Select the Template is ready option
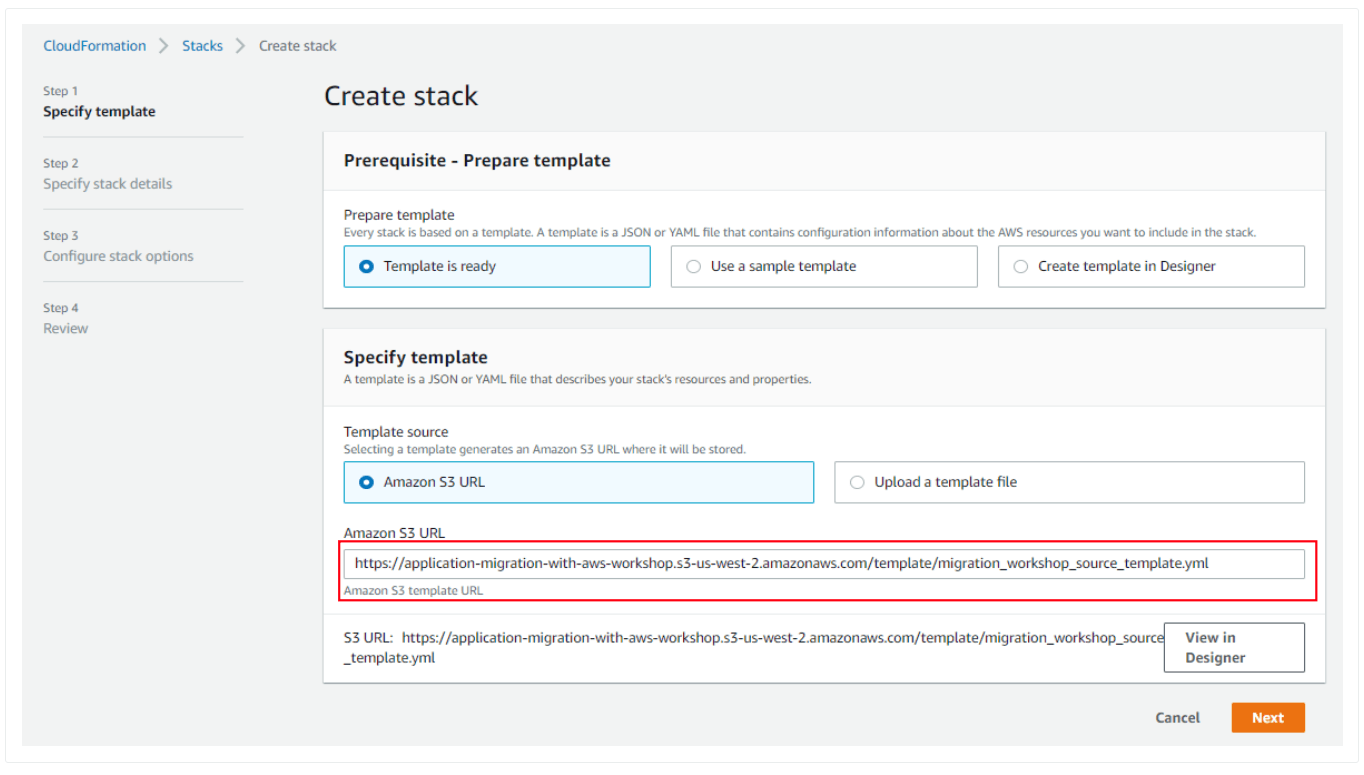The image size is (1364, 775). pos(497,267)
